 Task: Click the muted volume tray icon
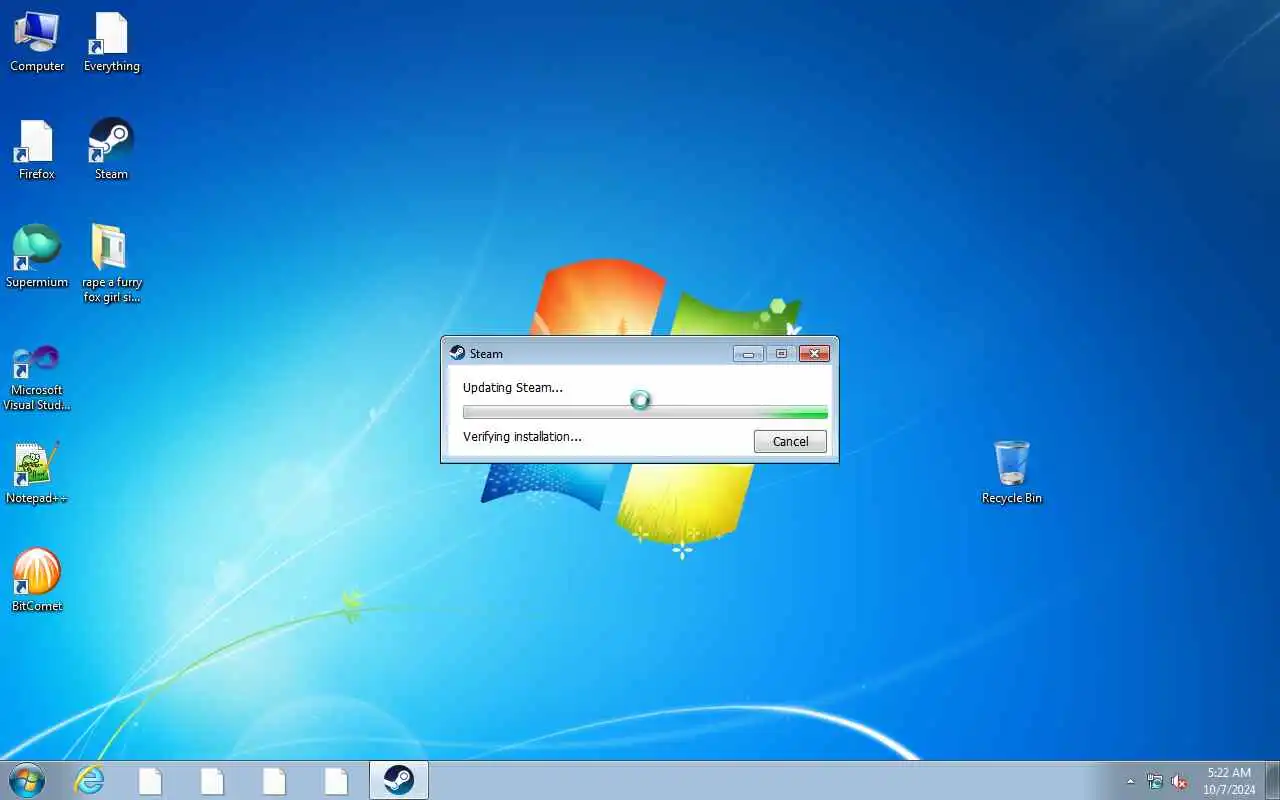[1179, 782]
